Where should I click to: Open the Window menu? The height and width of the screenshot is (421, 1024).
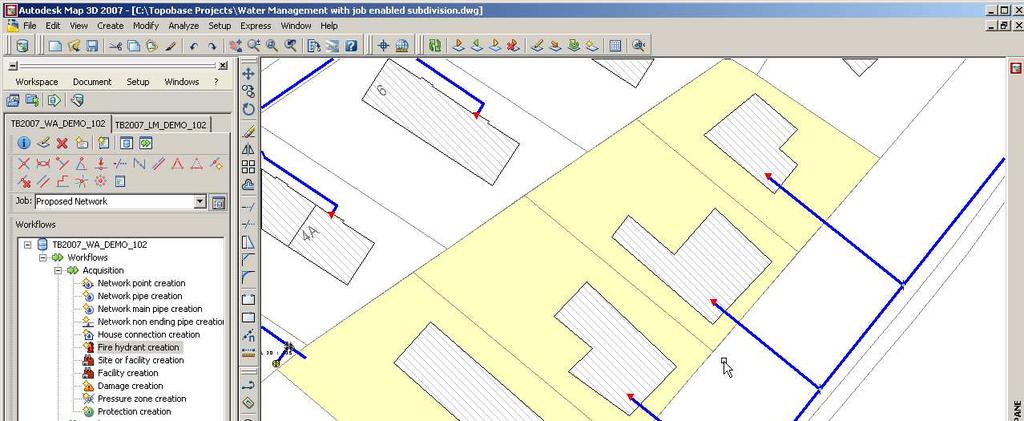click(x=296, y=26)
